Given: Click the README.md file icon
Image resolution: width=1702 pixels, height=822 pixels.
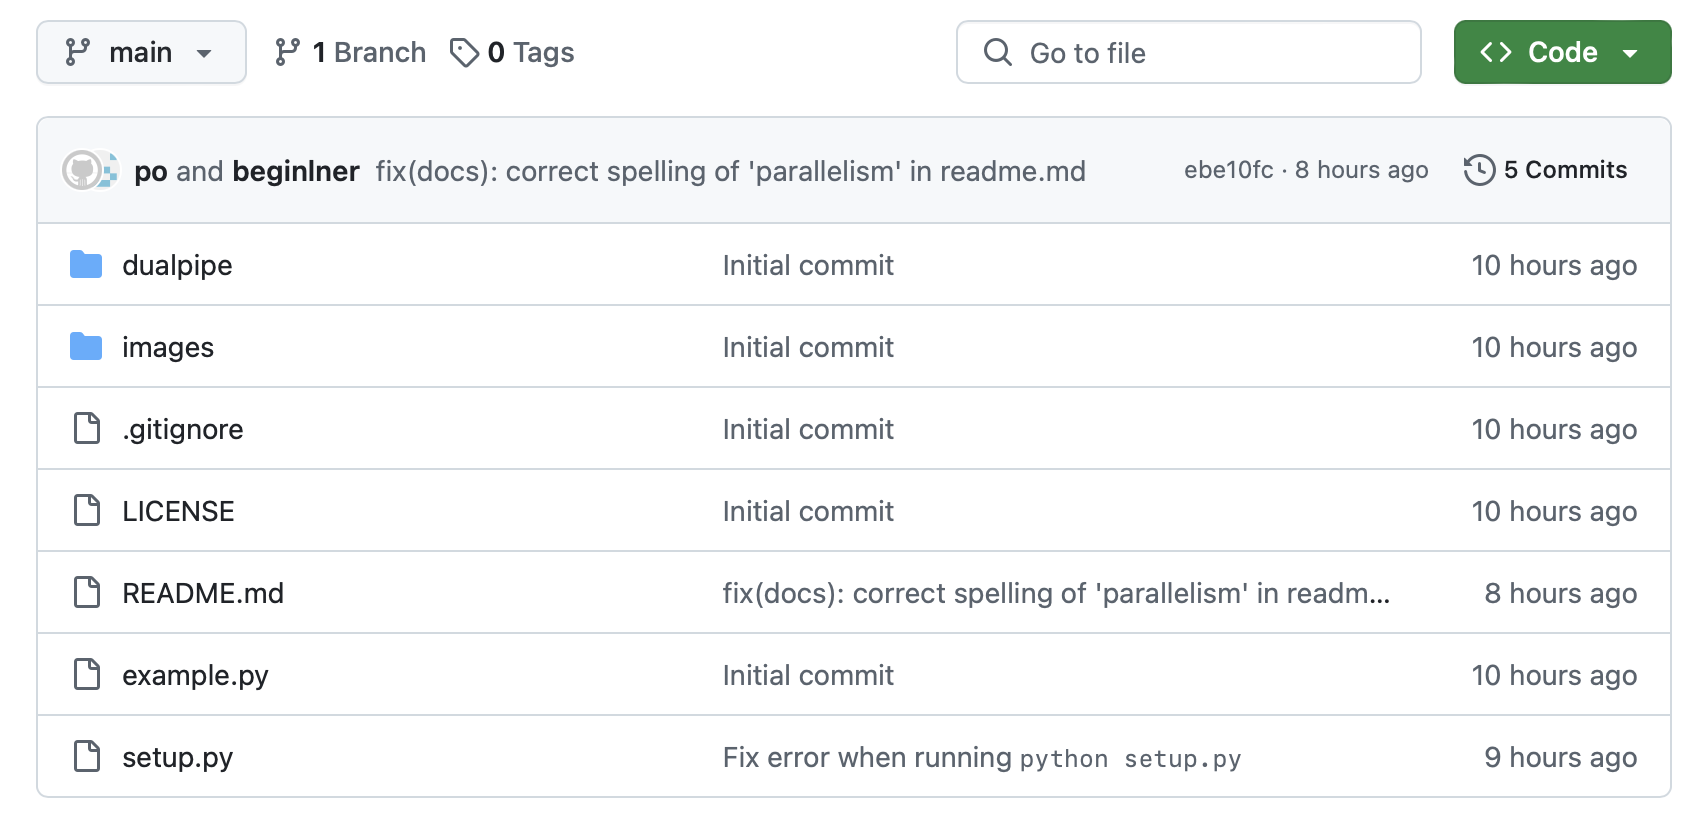Looking at the screenshot, I should (x=87, y=592).
